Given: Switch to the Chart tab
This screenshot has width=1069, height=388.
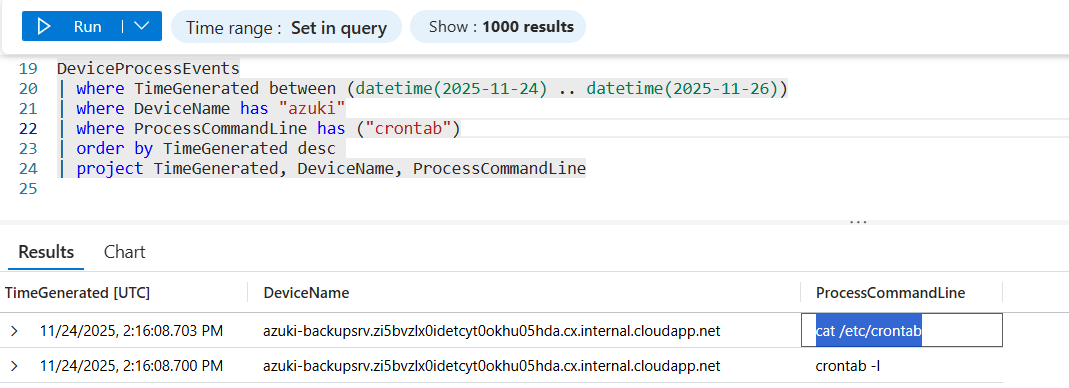Looking at the screenshot, I should pyautogui.click(x=125, y=252).
